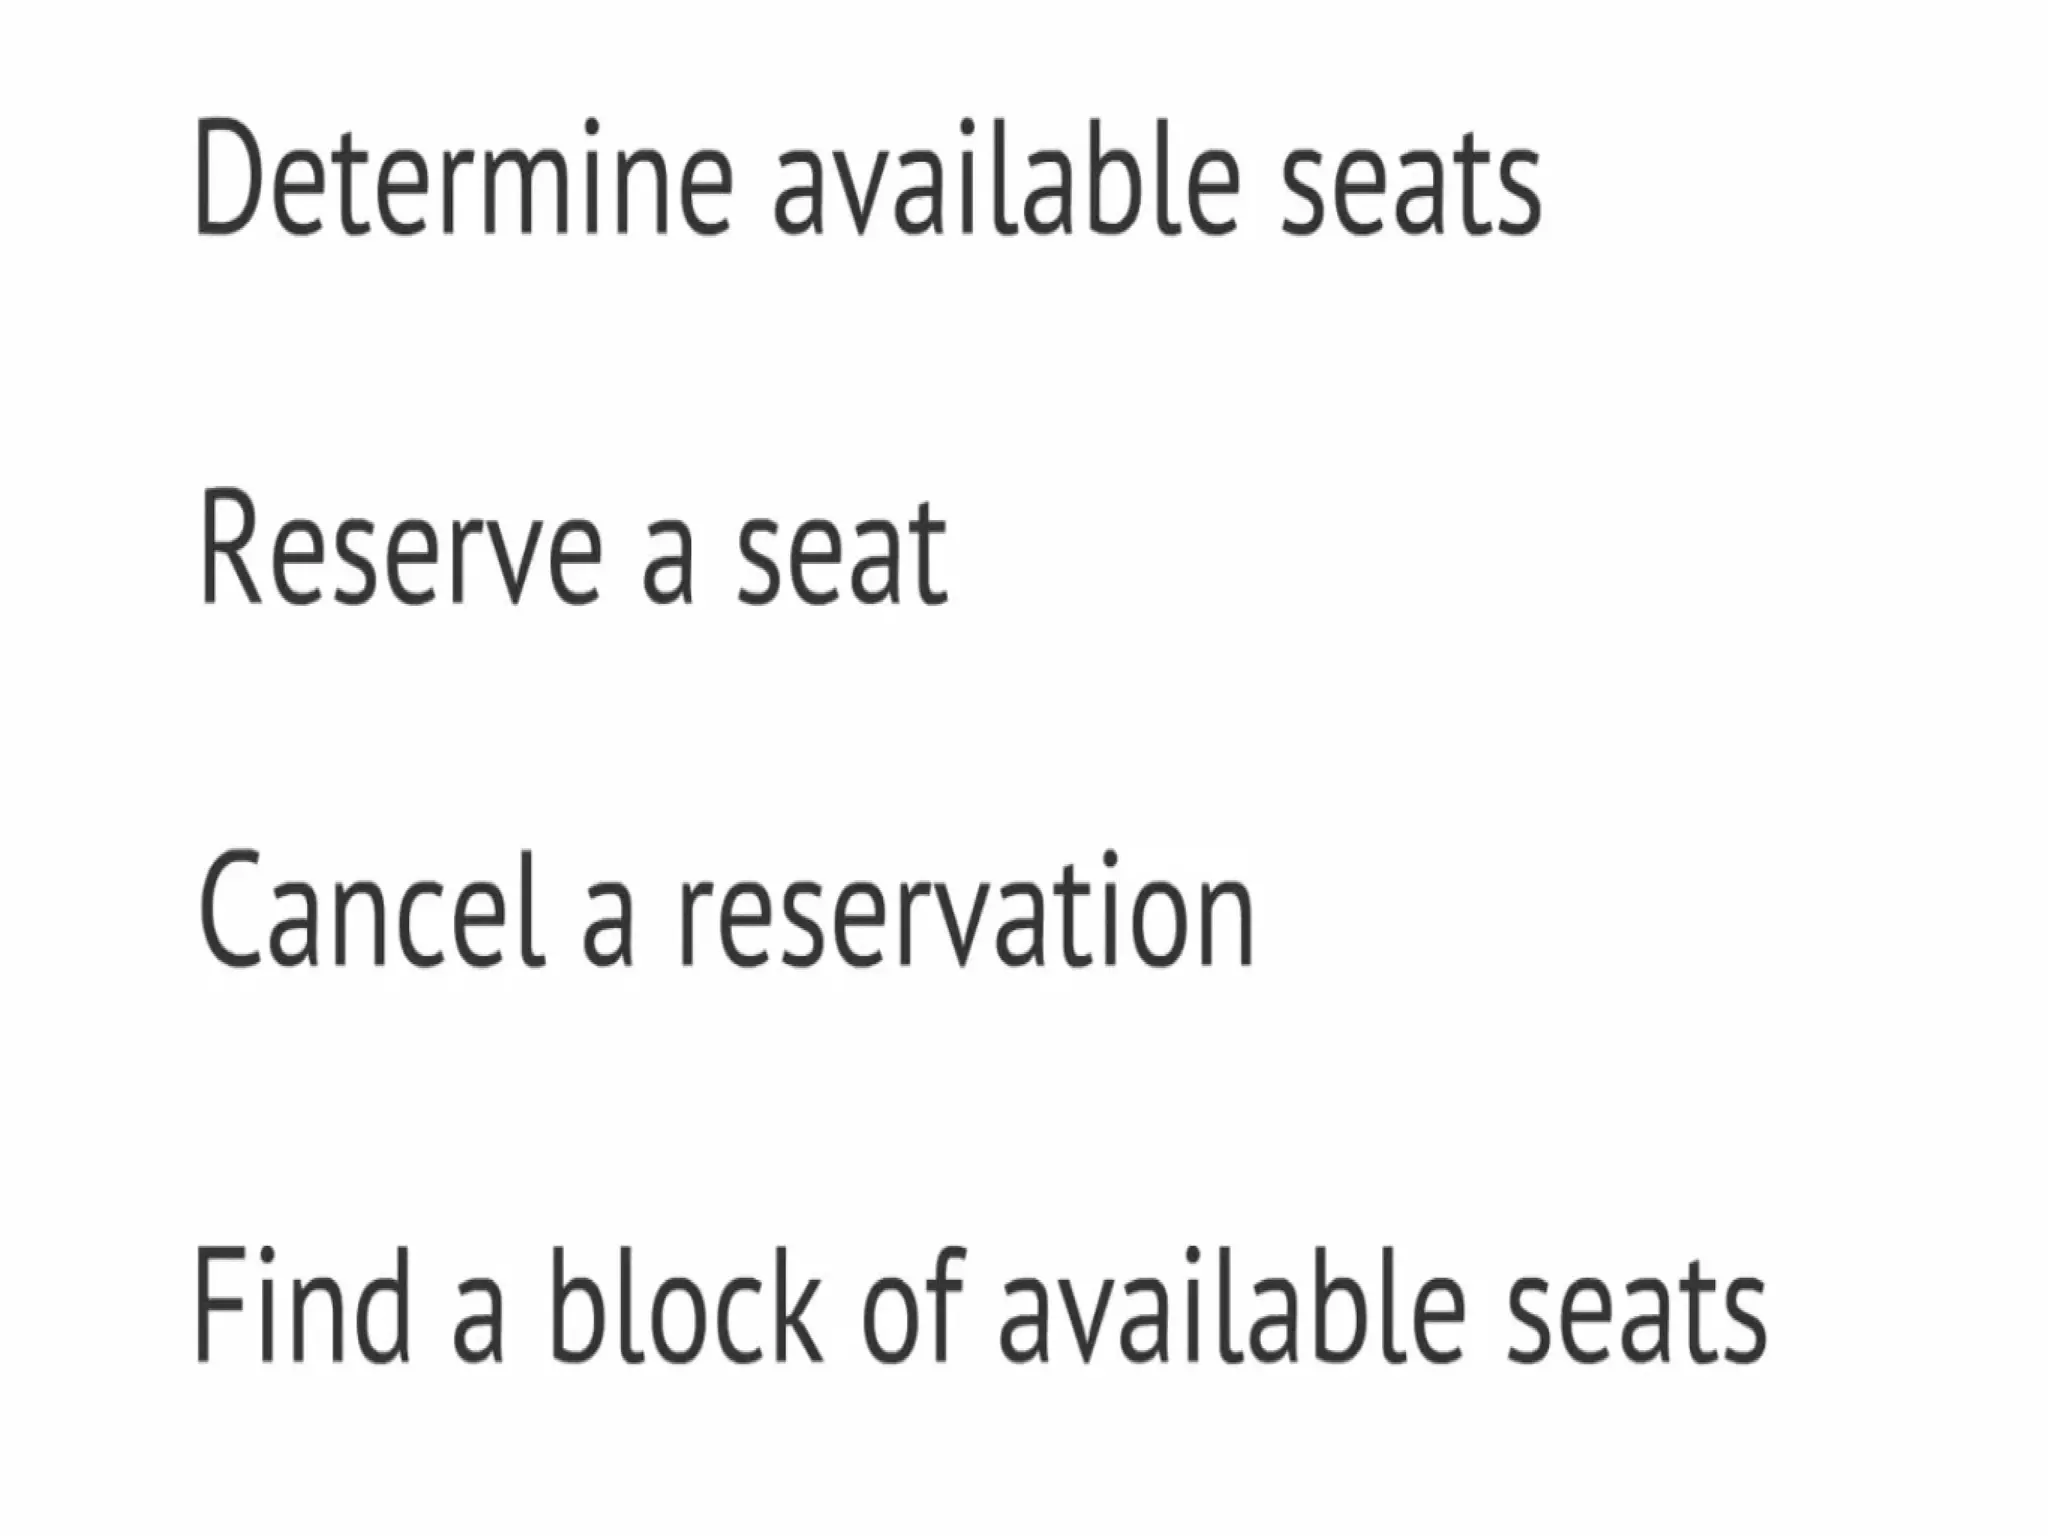Click the 'Determine available seats' line
Viewport: 2048px width, 1536px height.
tap(866, 180)
